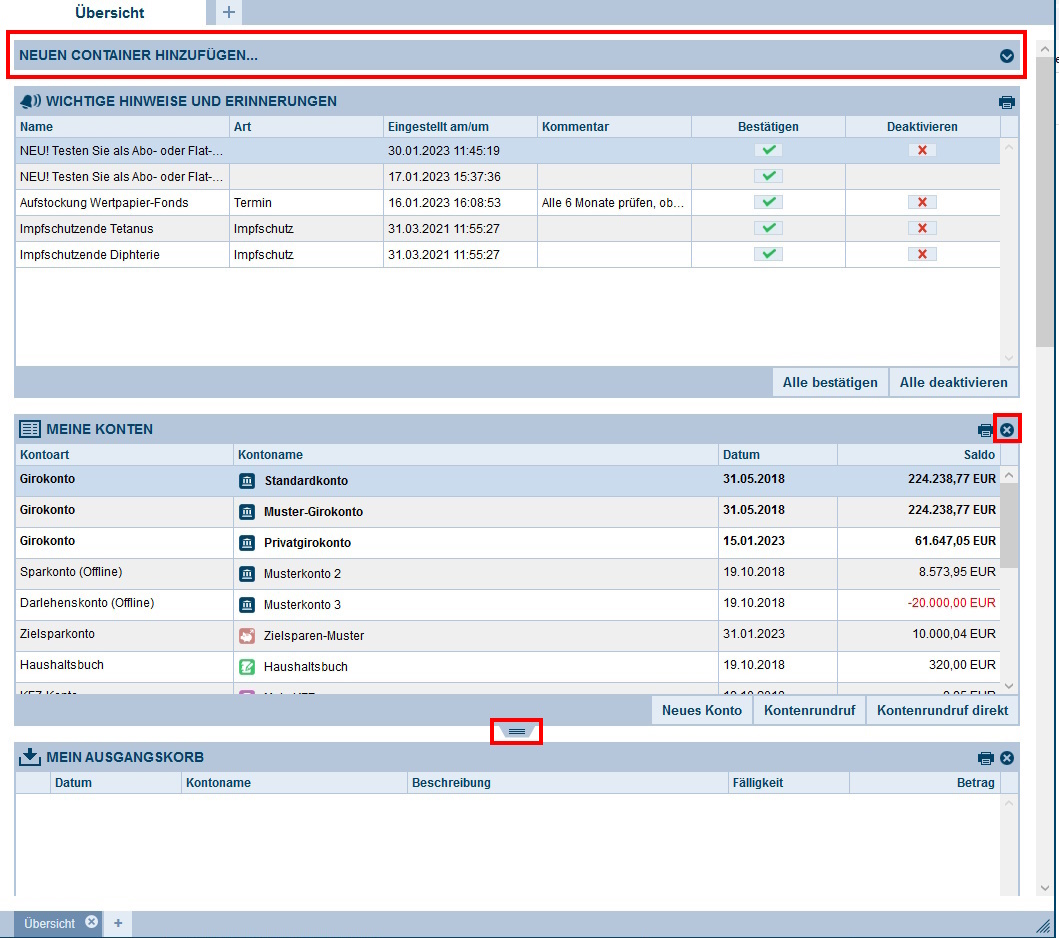This screenshot has height=938, width=1059.
Task: Launch Kontenrundruf direkt
Action: [942, 710]
